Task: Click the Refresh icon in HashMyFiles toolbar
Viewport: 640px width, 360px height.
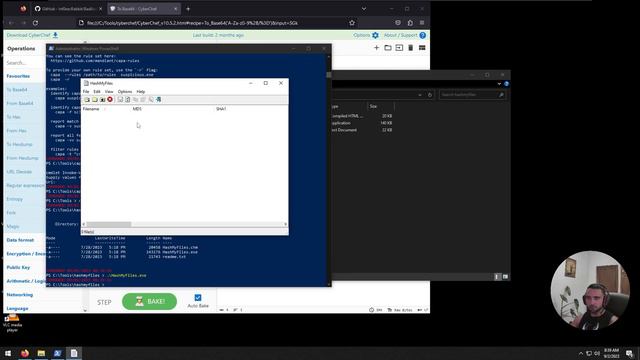Action: (128, 100)
